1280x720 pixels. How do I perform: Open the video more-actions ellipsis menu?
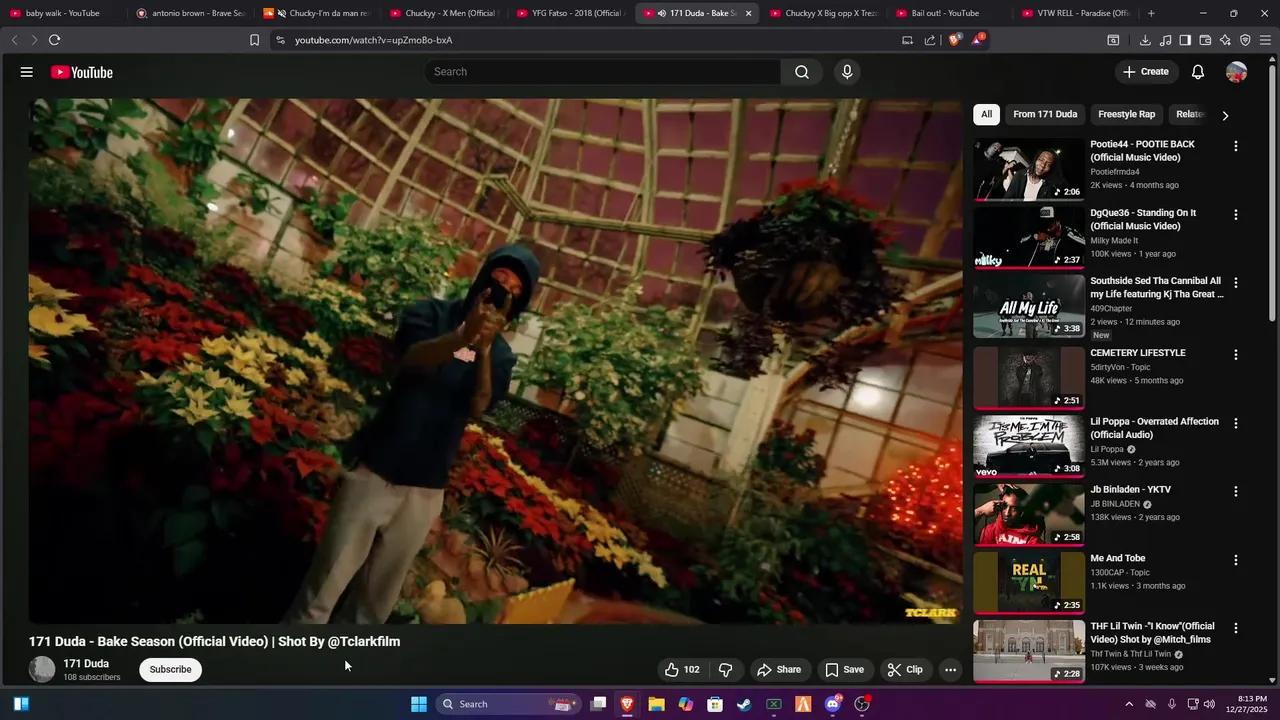click(949, 669)
